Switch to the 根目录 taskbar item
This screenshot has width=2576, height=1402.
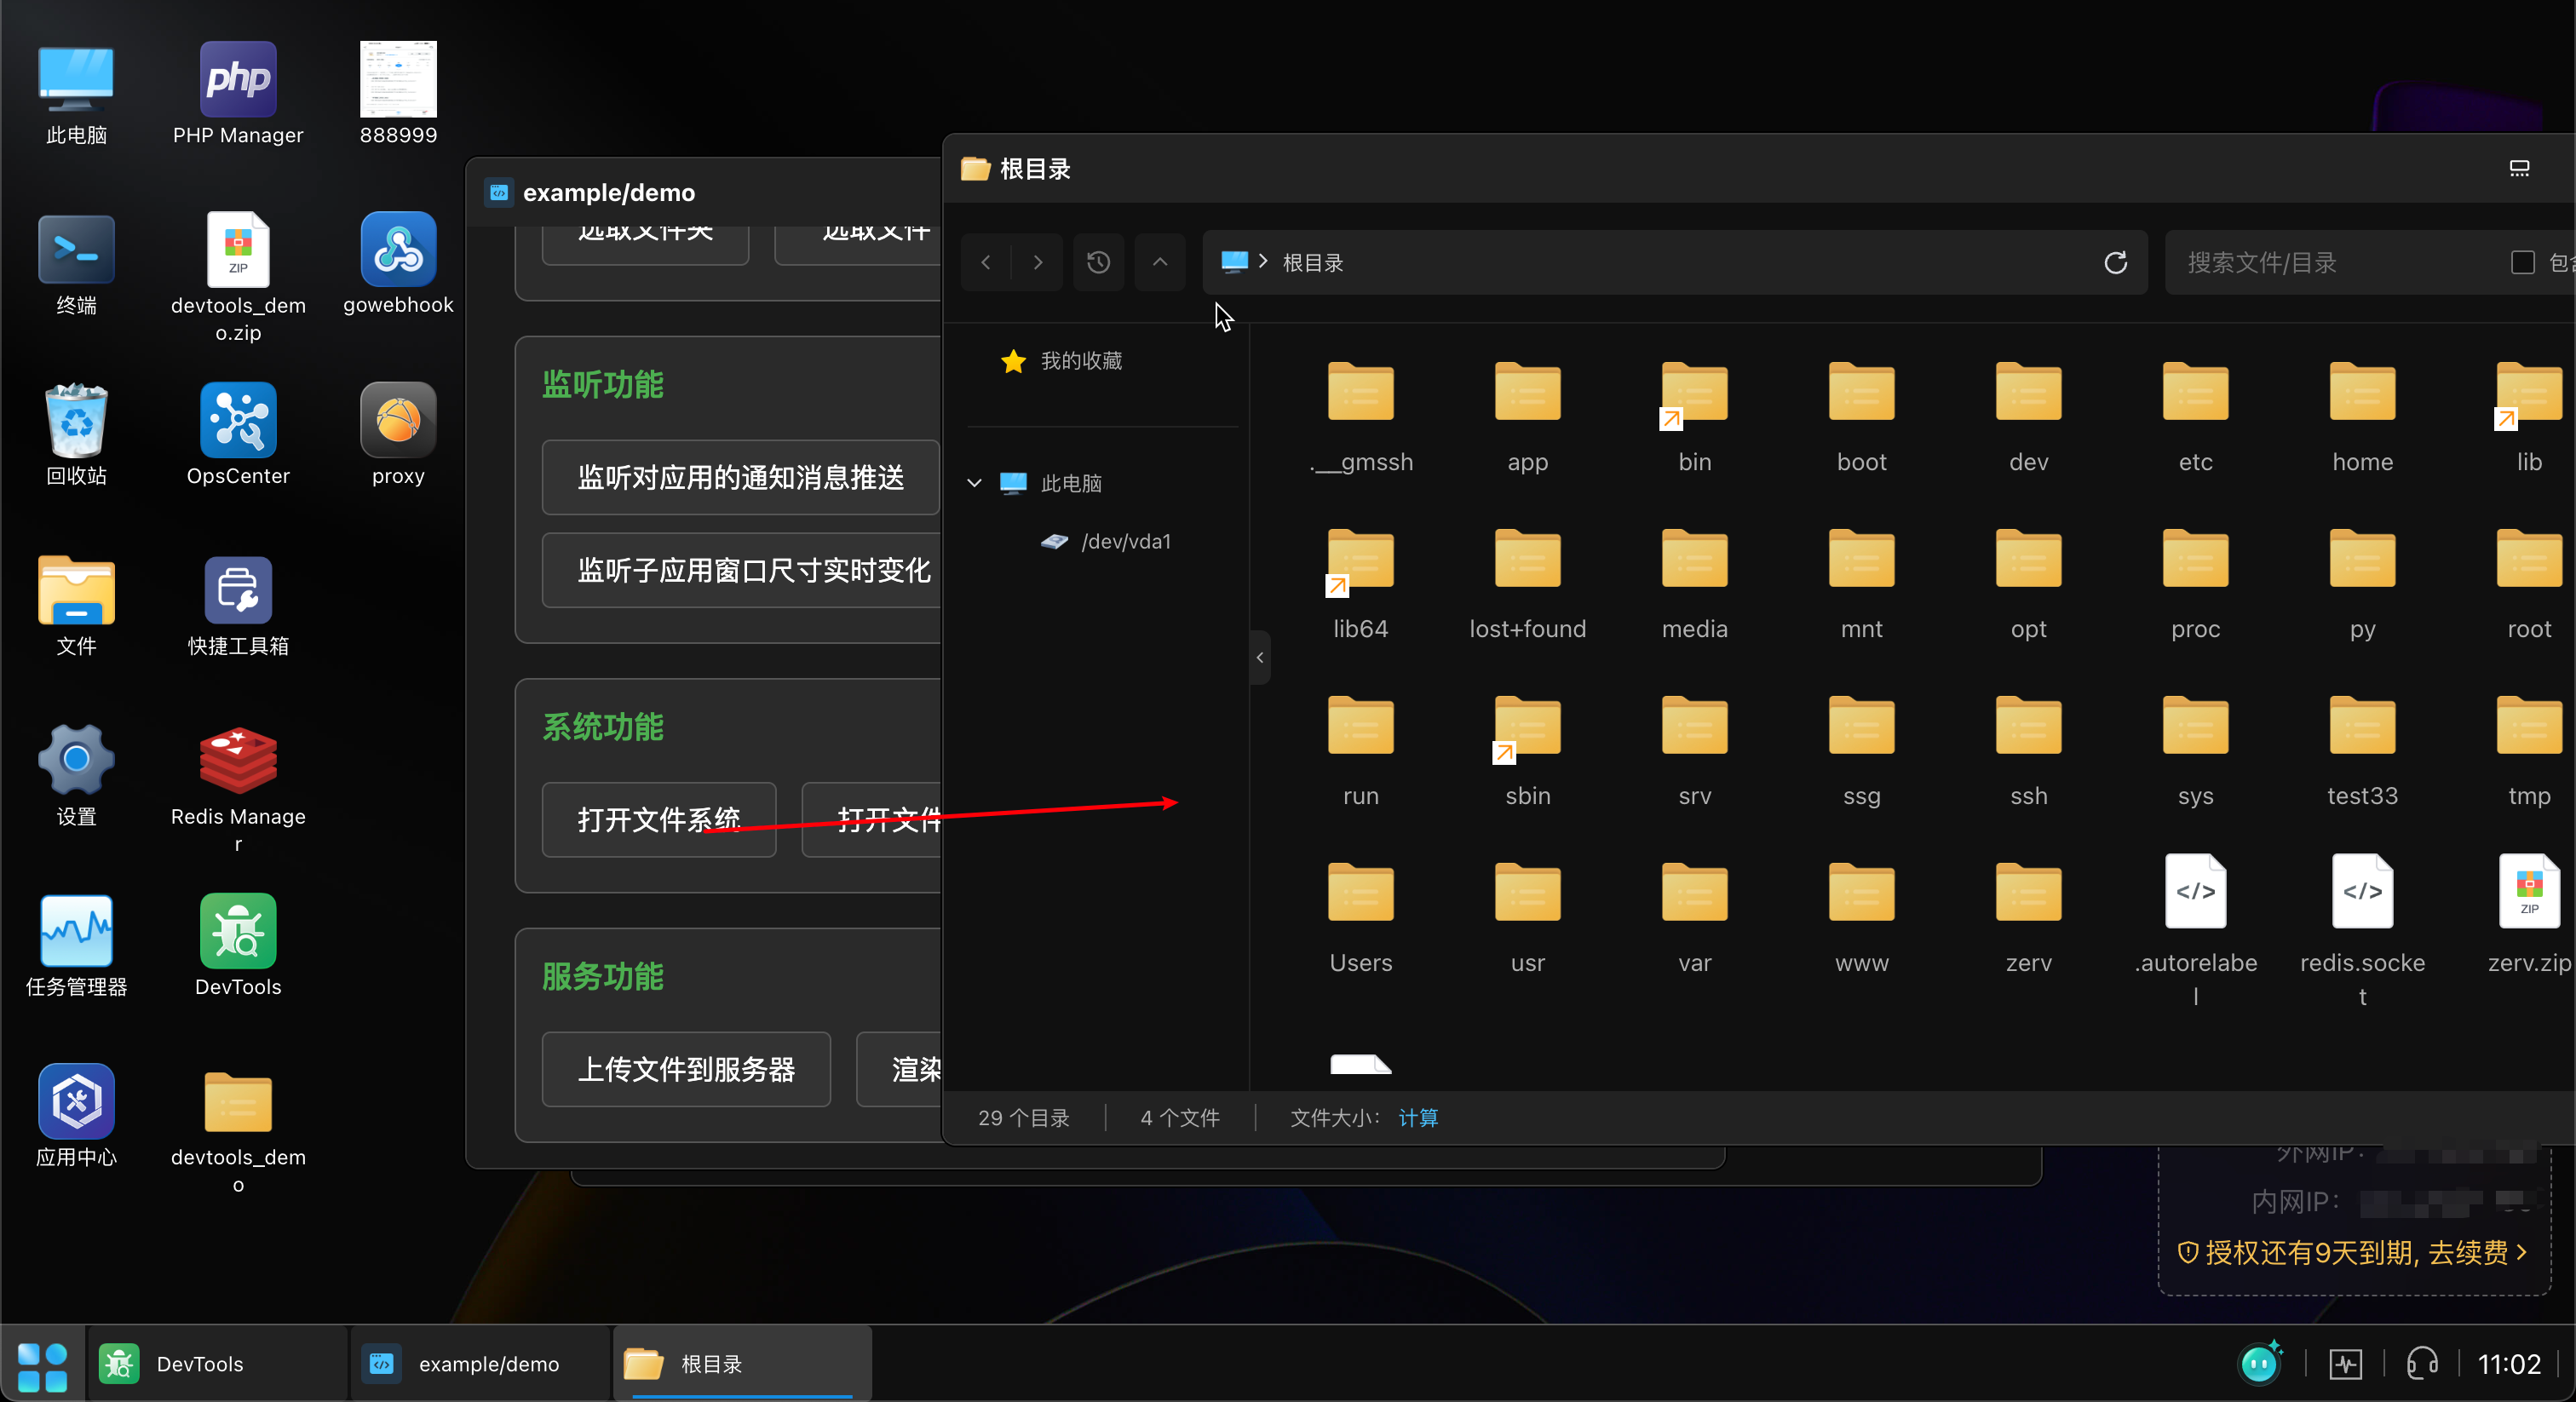pyautogui.click(x=743, y=1364)
